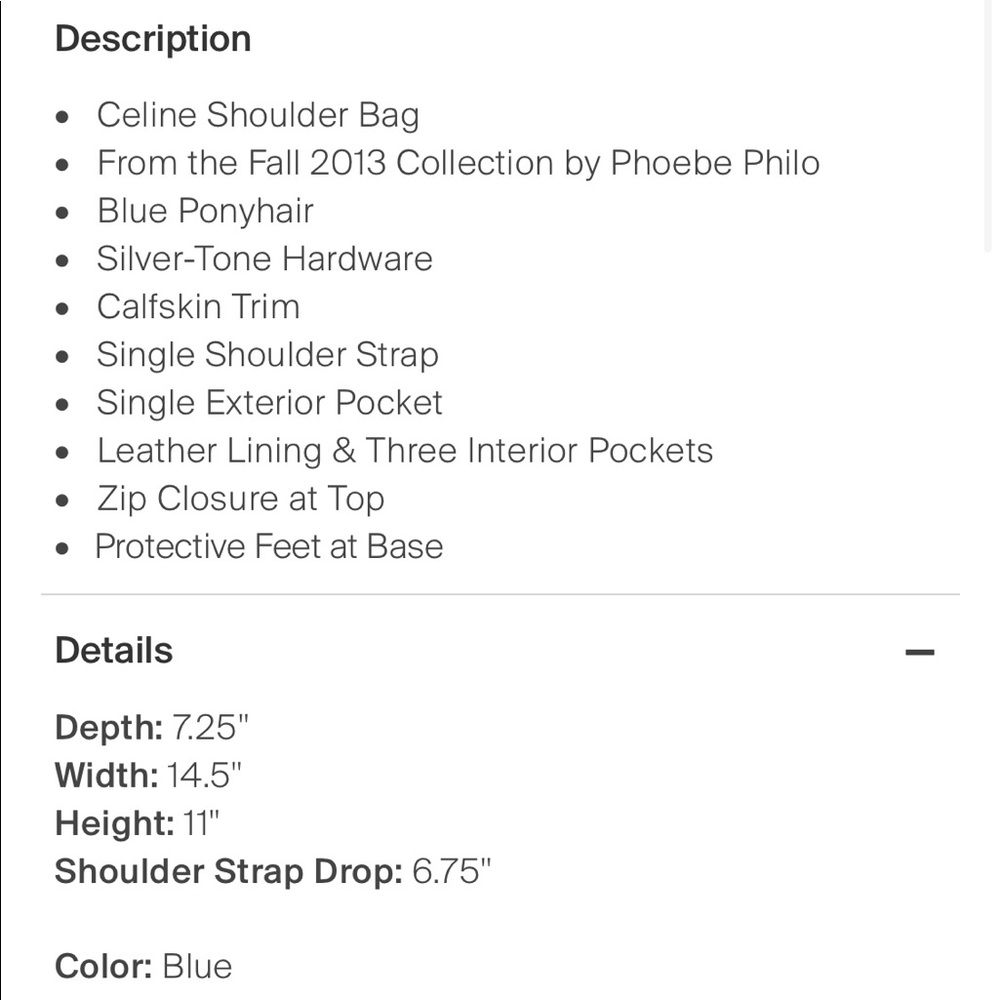
Task: Click the "Blue Ponyhair" bullet item
Action: [x=205, y=211]
